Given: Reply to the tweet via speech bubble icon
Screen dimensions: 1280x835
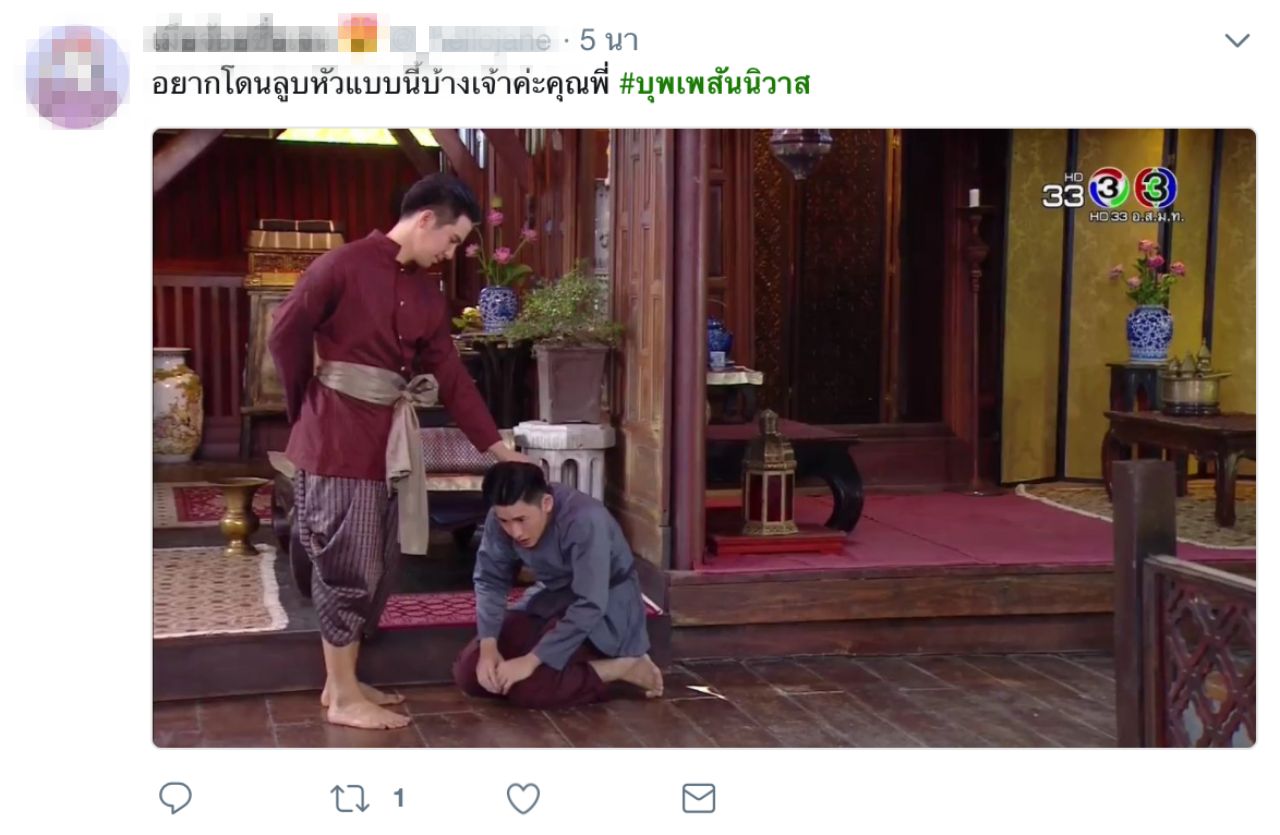Looking at the screenshot, I should tap(175, 797).
